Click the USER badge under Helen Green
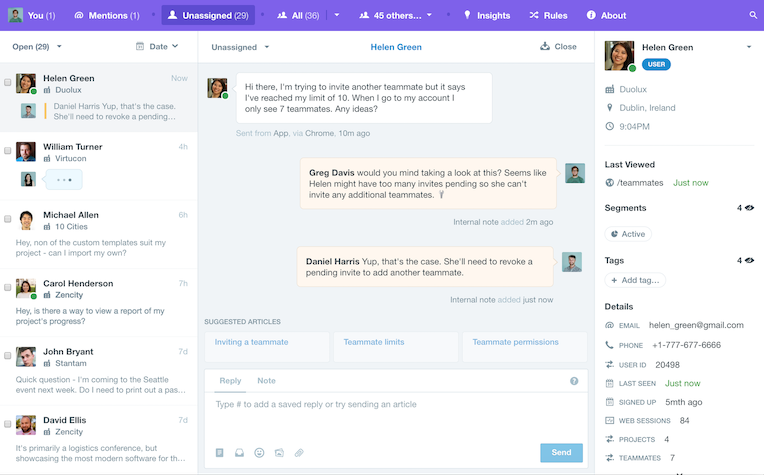764x475 pixels. tap(656, 64)
